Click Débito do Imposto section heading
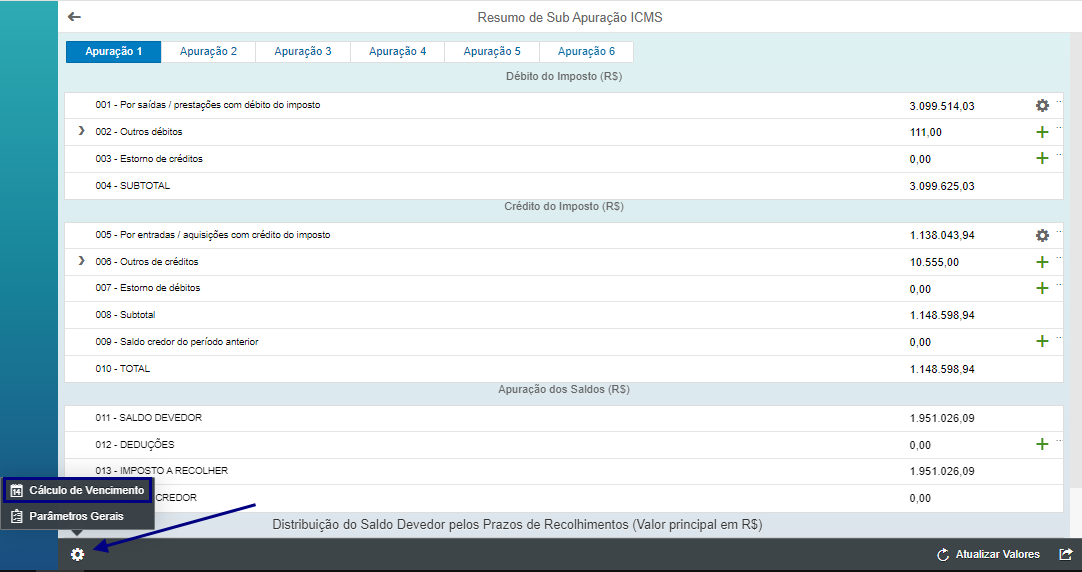Viewport: 1082px width, 572px height. [x=564, y=77]
